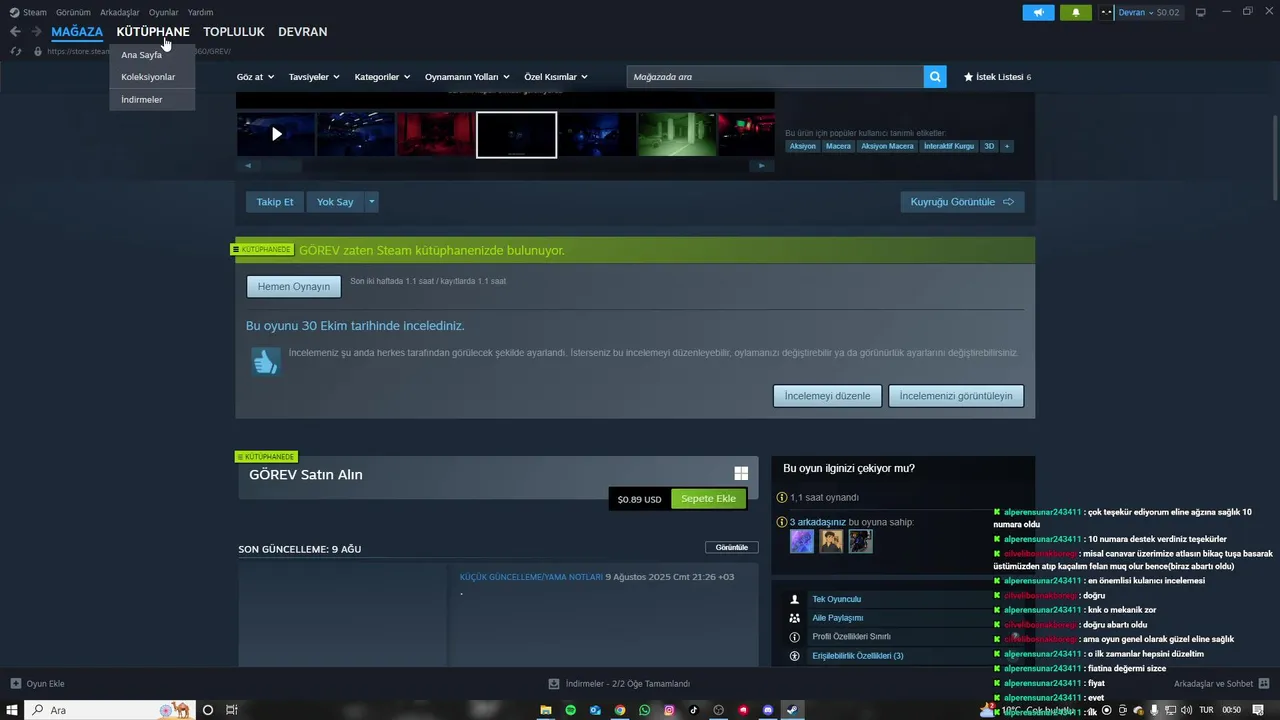The image size is (1280, 720).
Task: Add more tags with the plus button
Action: click(1007, 146)
